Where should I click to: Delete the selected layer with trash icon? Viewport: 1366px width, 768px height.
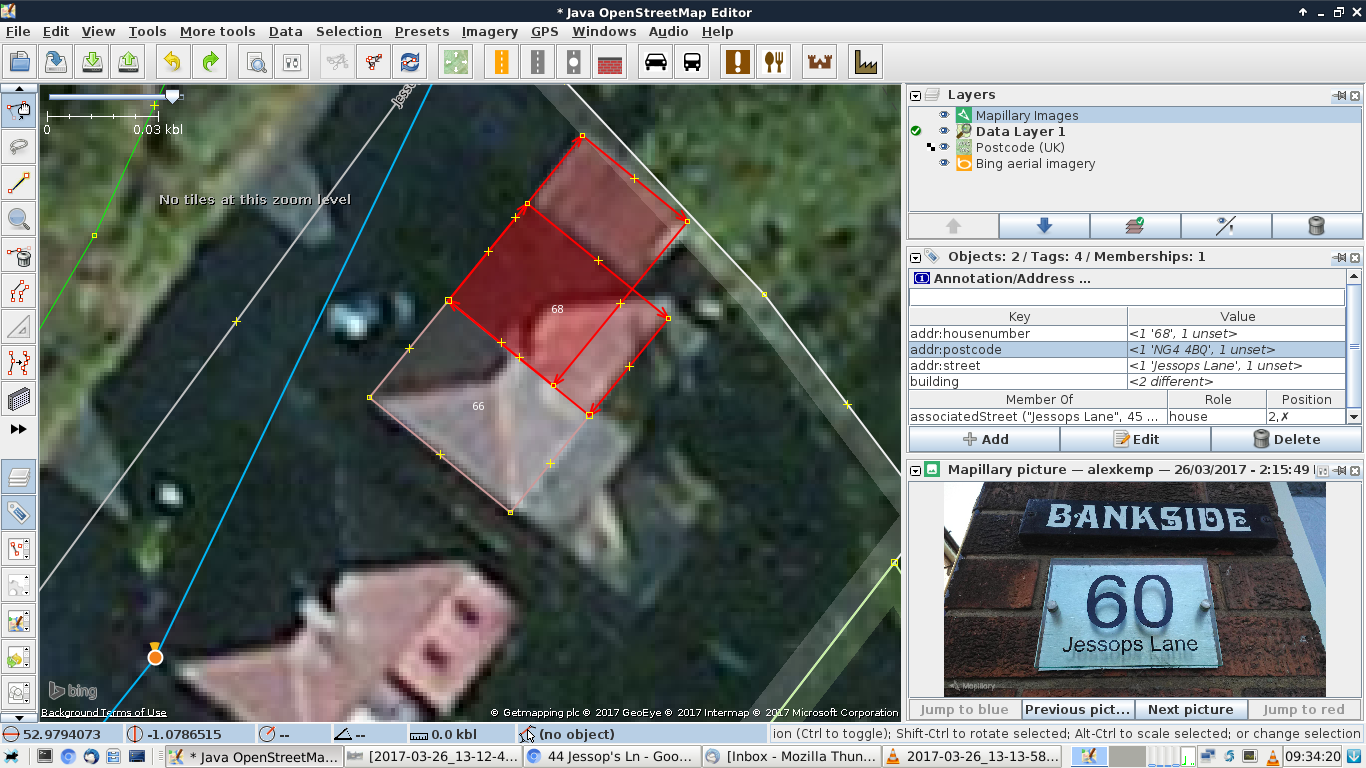point(1316,226)
